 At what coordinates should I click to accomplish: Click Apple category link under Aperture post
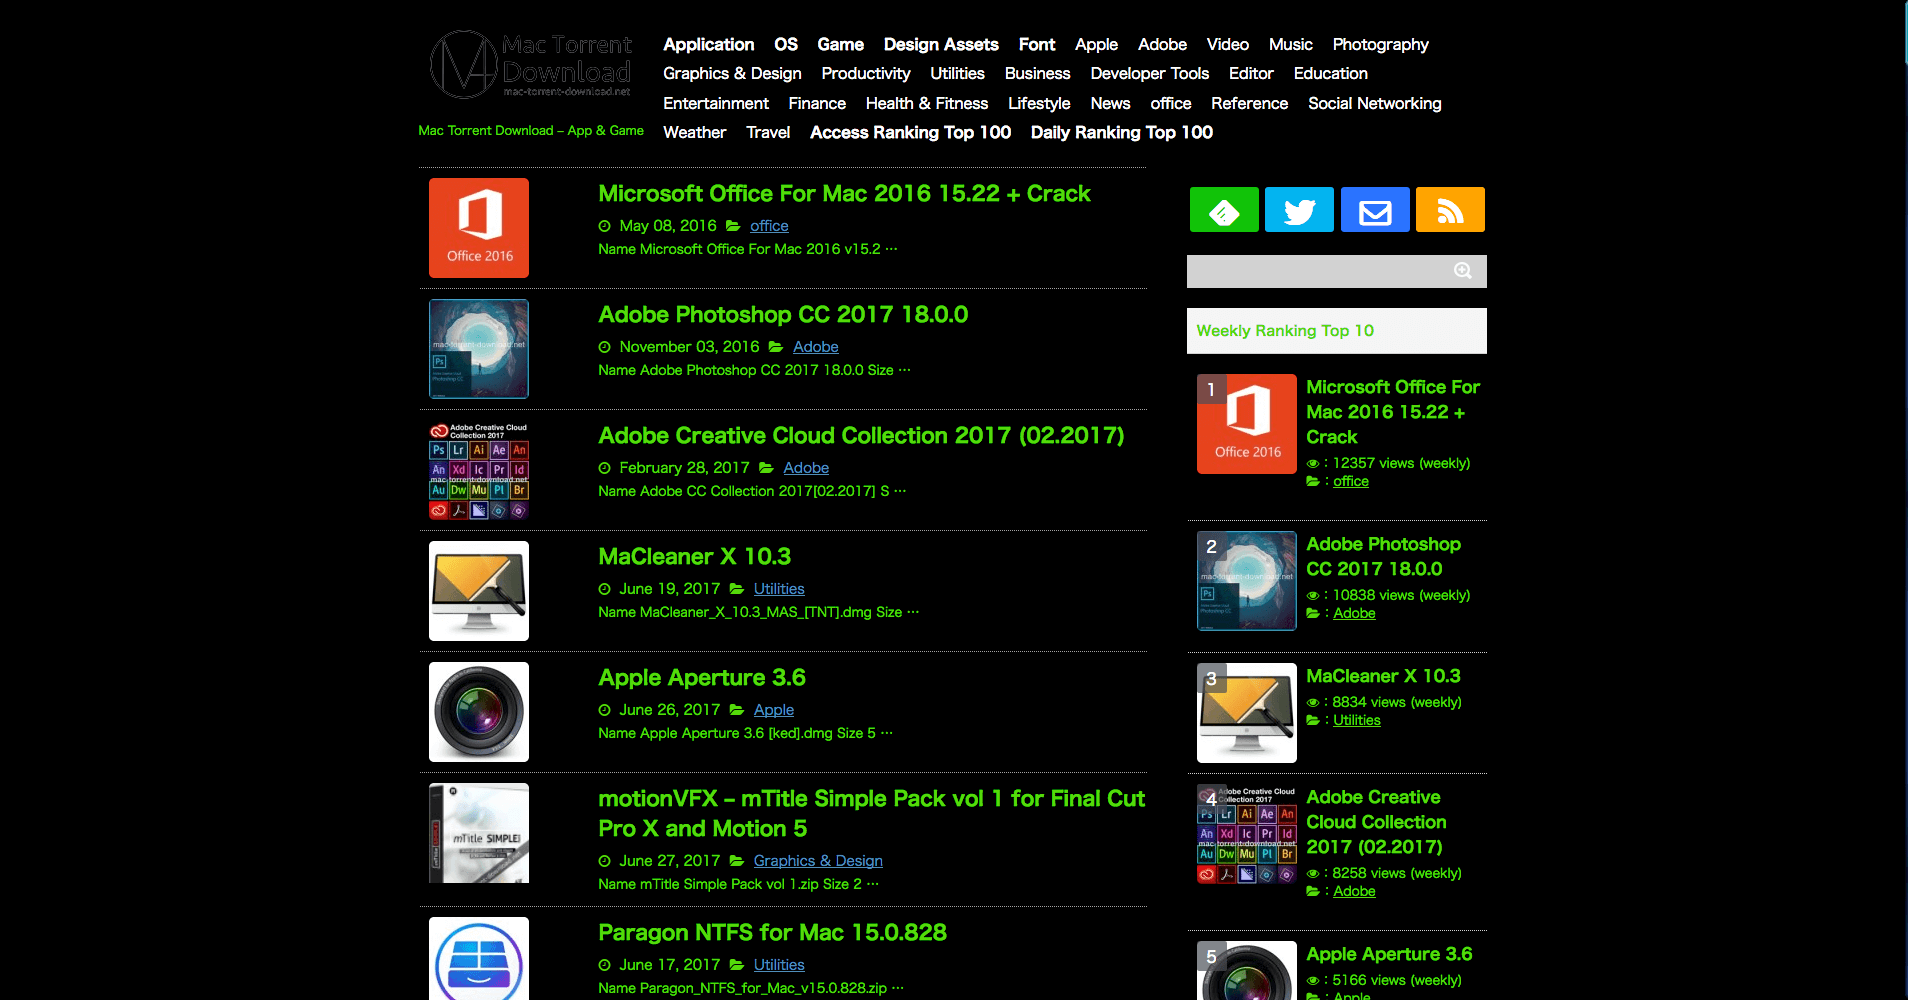coord(774,710)
